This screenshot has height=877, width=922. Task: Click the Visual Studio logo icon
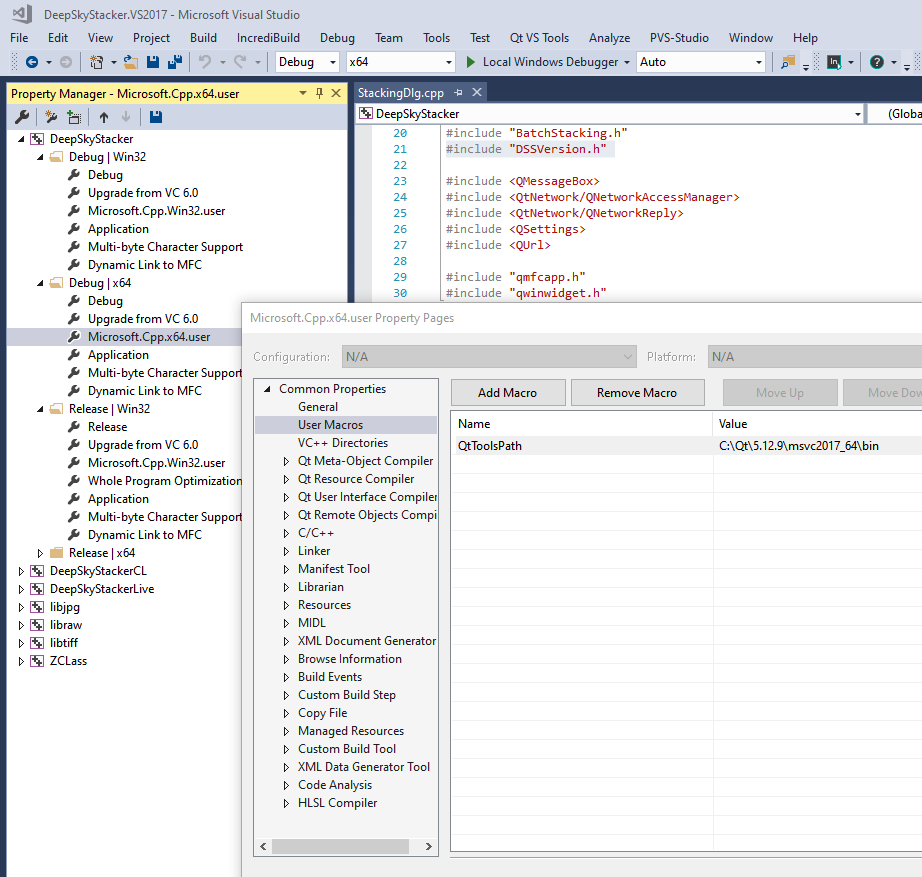22,14
